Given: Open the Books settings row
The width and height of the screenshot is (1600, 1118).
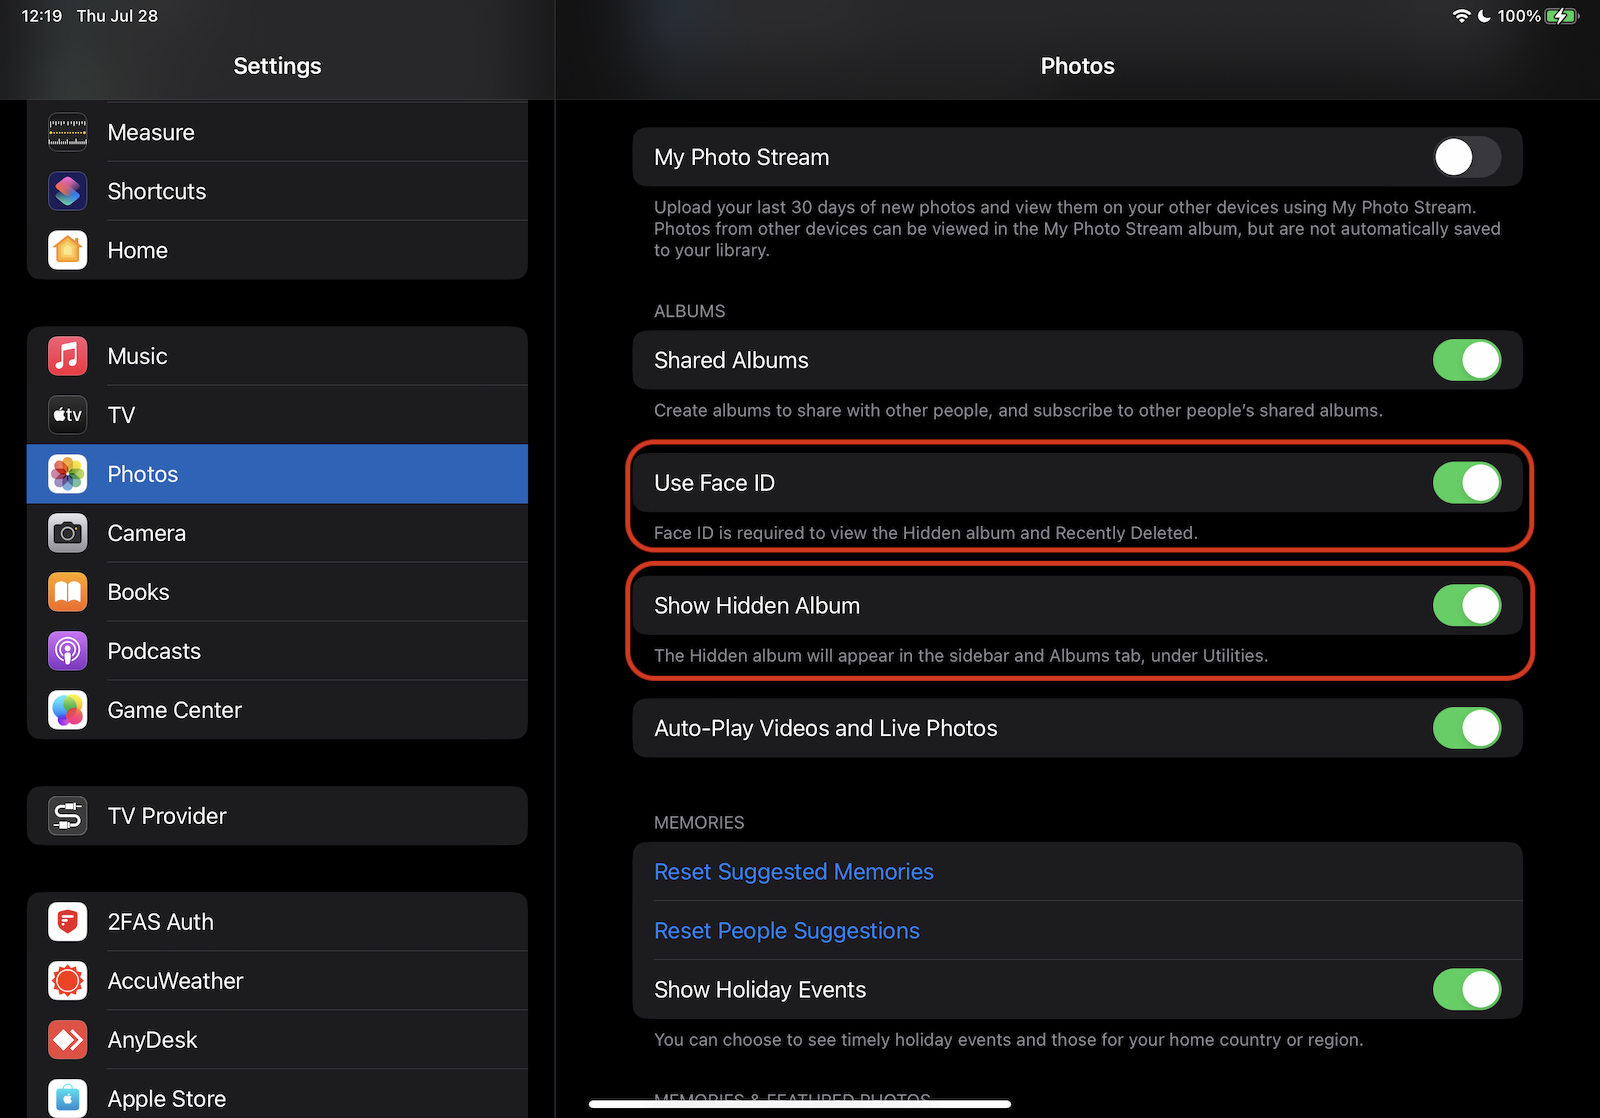Looking at the screenshot, I should [277, 592].
